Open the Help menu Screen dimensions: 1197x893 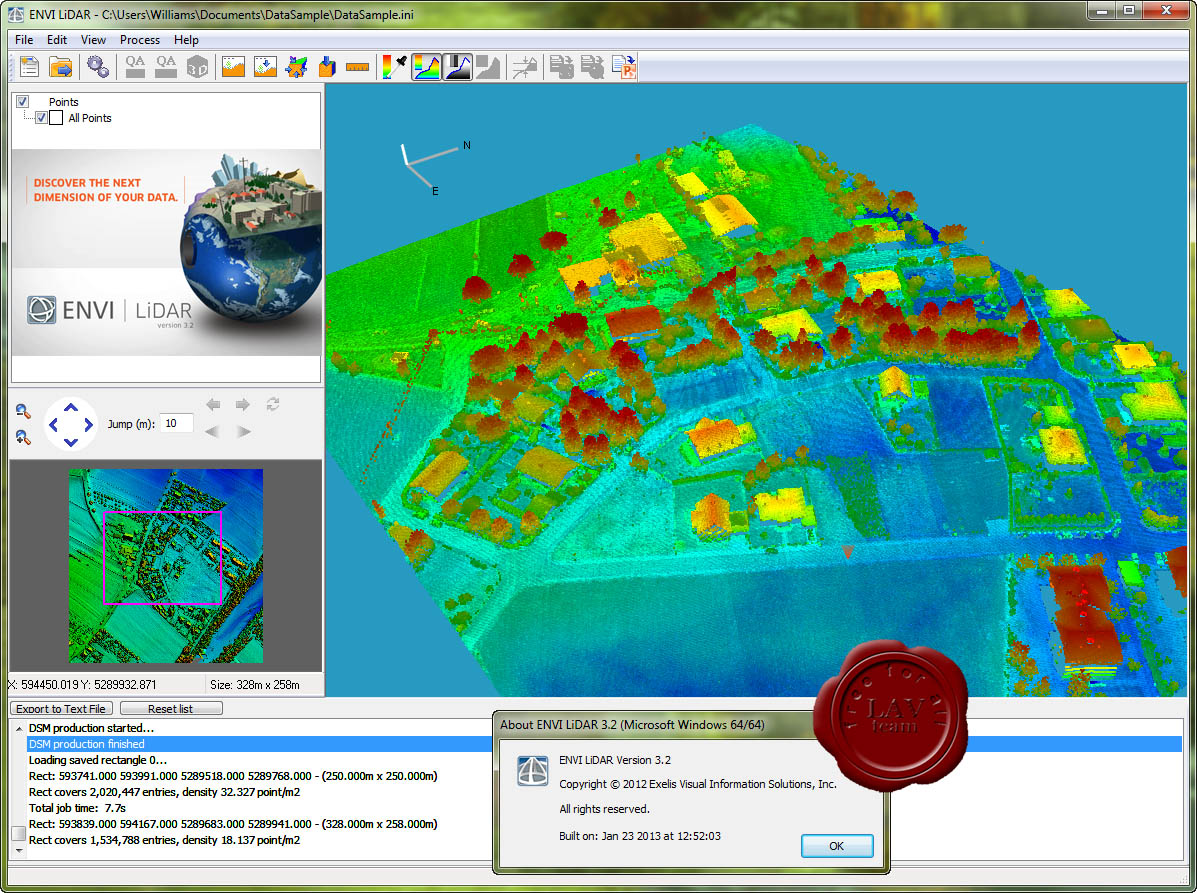(186, 40)
